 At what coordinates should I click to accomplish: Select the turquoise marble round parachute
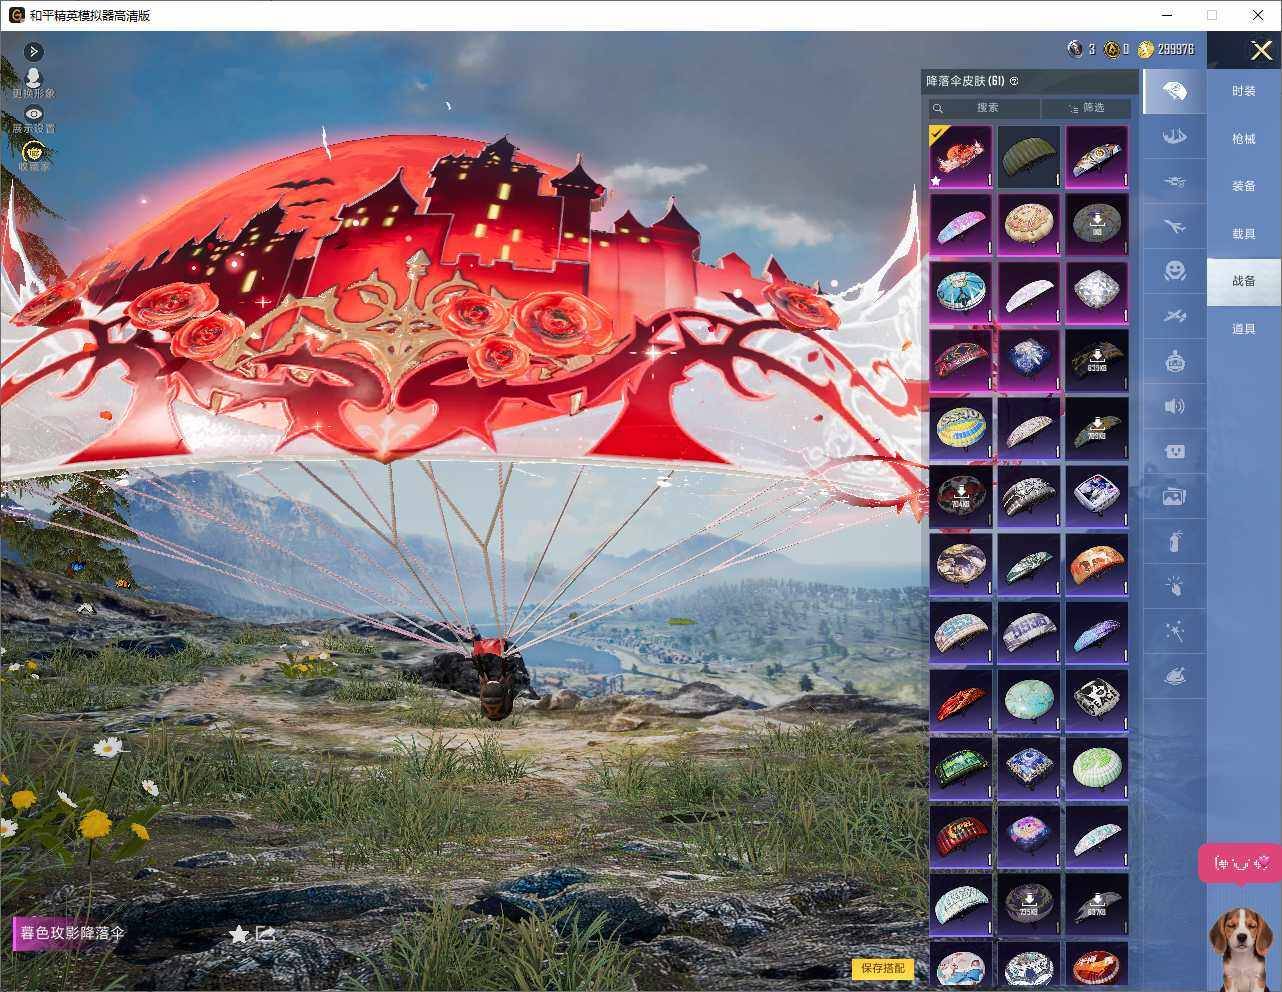click(1028, 701)
